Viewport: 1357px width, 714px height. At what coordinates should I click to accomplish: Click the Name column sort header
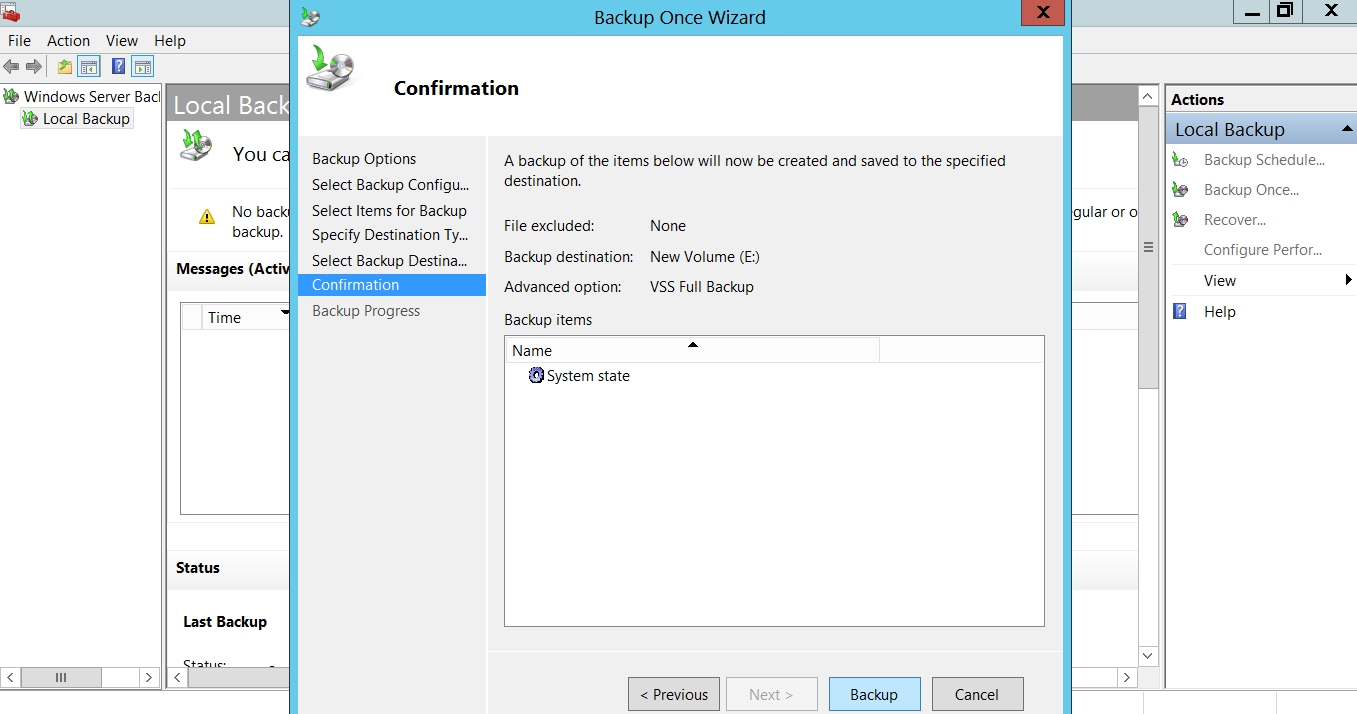[692, 350]
